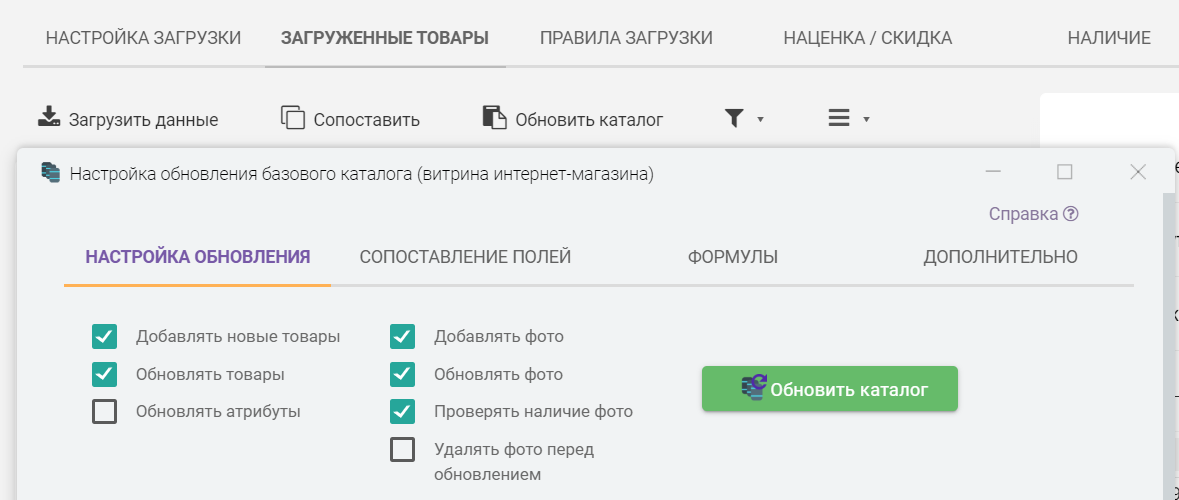
Task: Open the Формулы tab
Action: click(x=732, y=257)
